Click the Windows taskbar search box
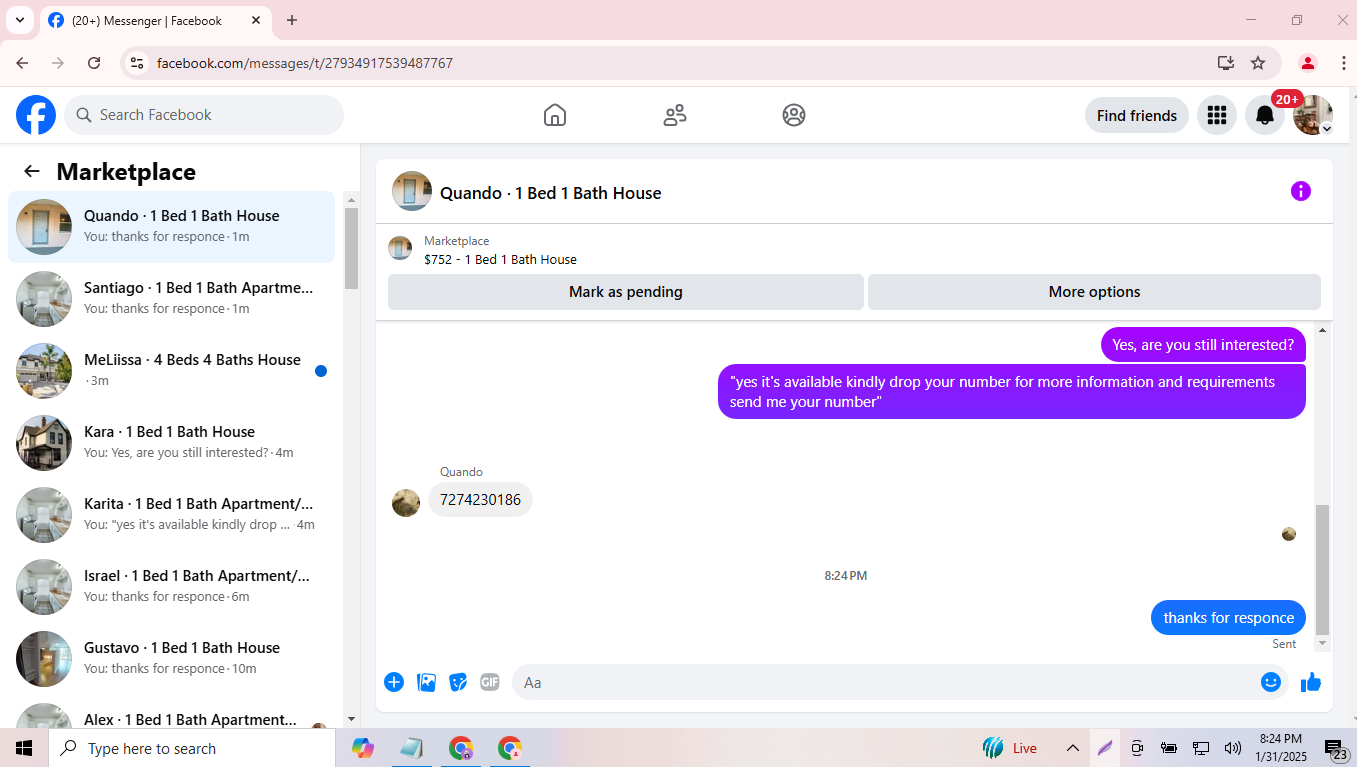 click(x=192, y=748)
